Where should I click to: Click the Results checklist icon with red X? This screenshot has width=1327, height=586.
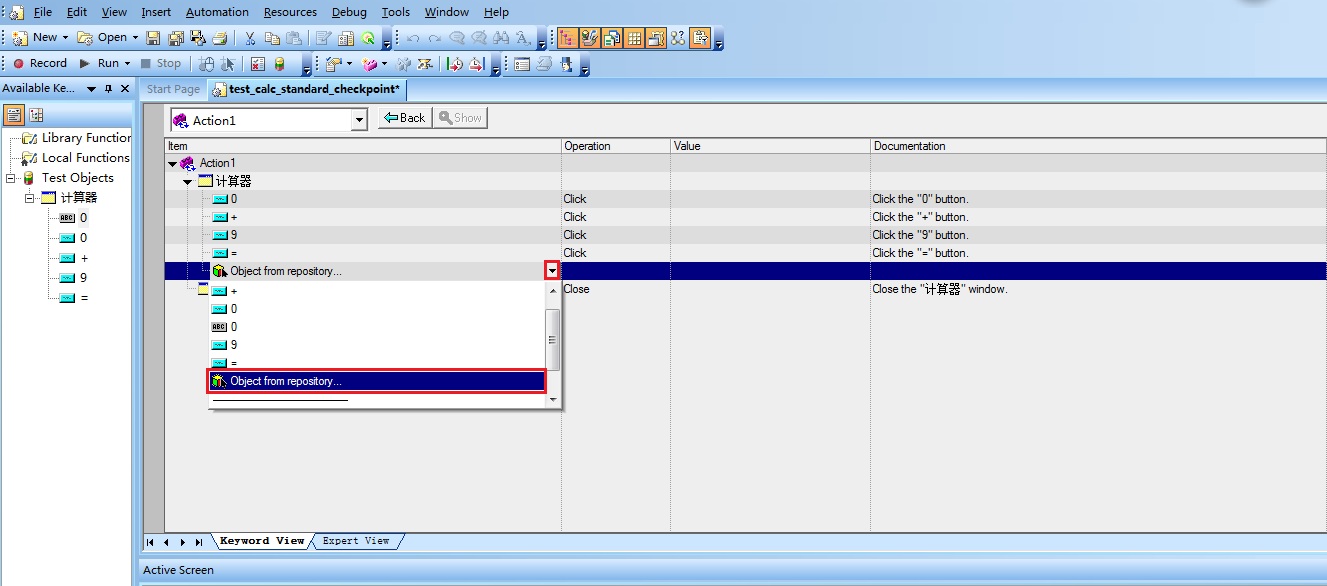(257, 64)
